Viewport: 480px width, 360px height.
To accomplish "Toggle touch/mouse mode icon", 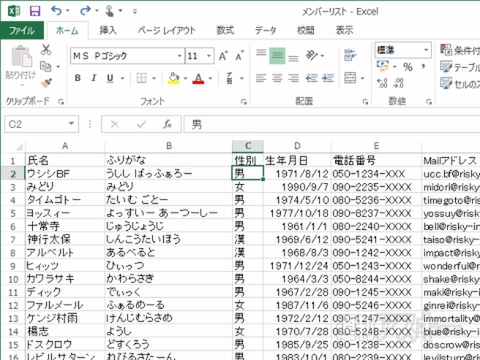I will pyautogui.click(x=110, y=11).
